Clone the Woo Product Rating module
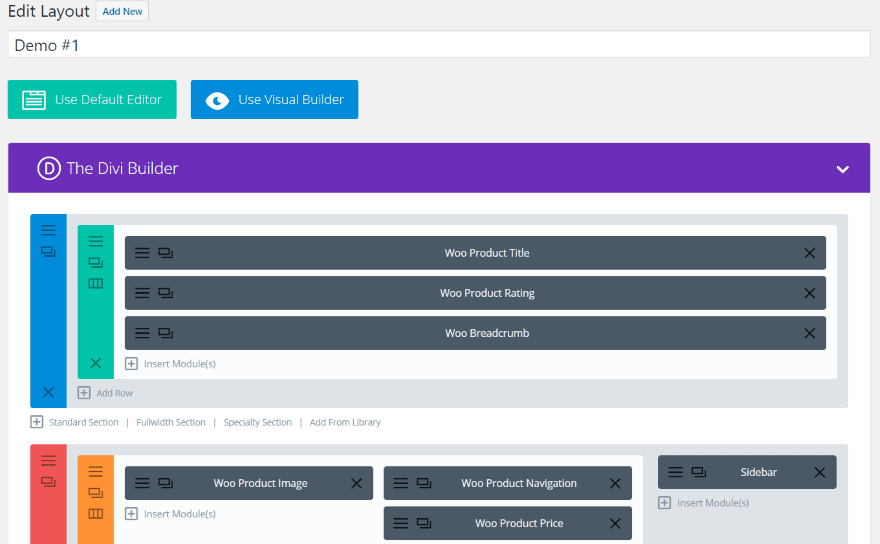 [x=166, y=293]
